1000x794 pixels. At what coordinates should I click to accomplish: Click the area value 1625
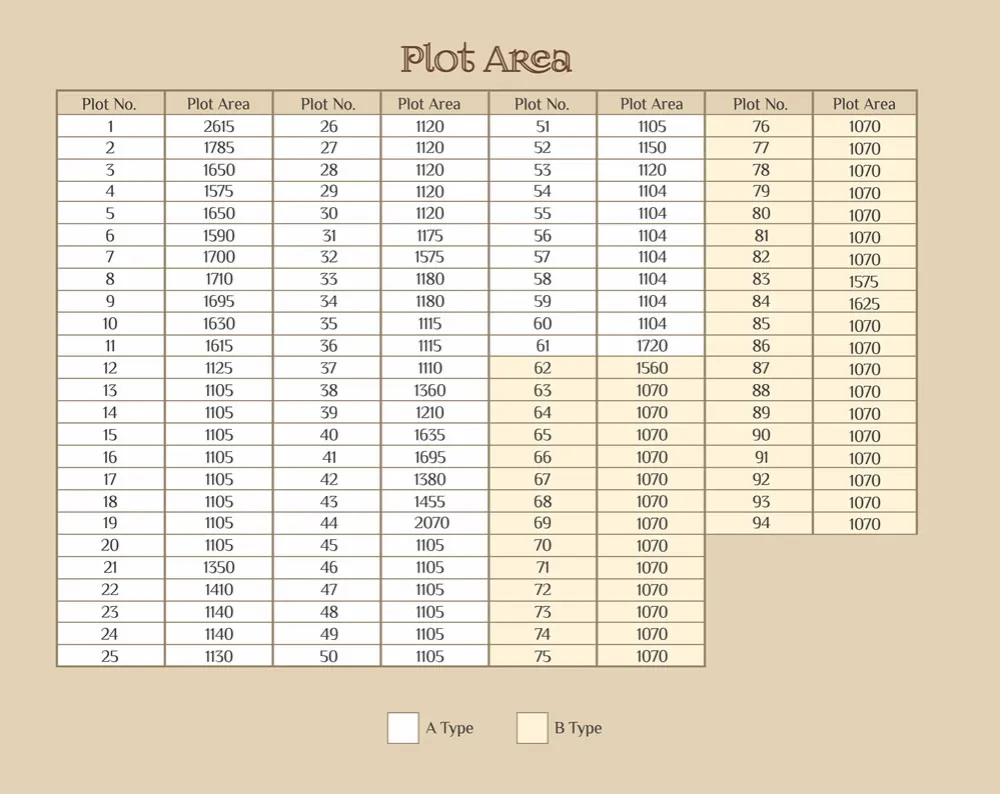pyautogui.click(x=864, y=303)
